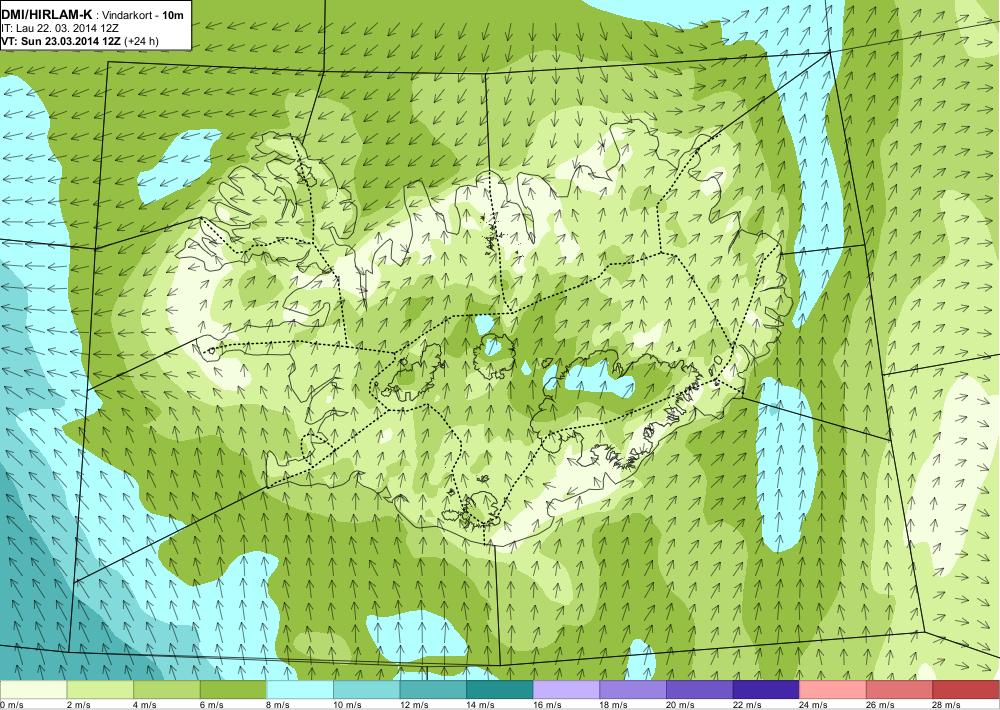The image size is (1000, 710).
Task: Click the "0 m/s" legend label
Action: [x=12, y=705]
